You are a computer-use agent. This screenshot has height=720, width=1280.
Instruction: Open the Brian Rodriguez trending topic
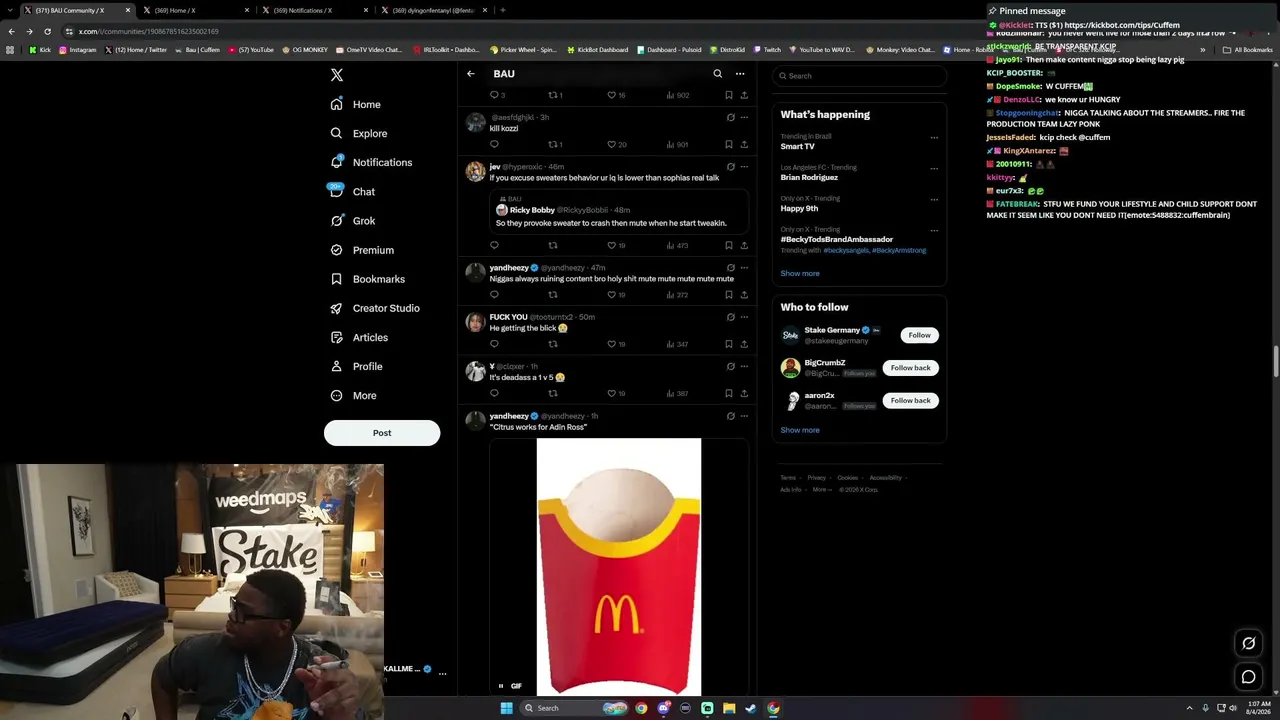point(809,177)
